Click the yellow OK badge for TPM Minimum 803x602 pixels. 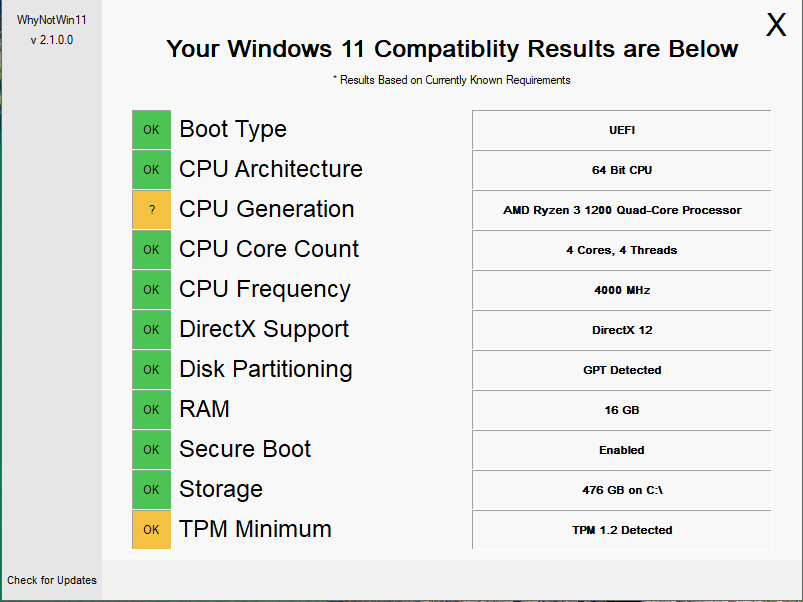pos(152,529)
